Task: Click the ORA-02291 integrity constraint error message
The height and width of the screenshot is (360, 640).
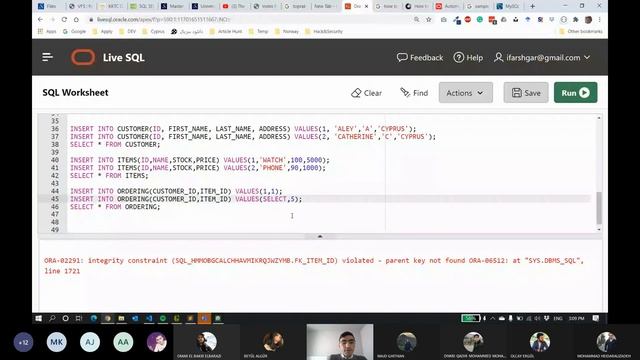Action: 314,266
